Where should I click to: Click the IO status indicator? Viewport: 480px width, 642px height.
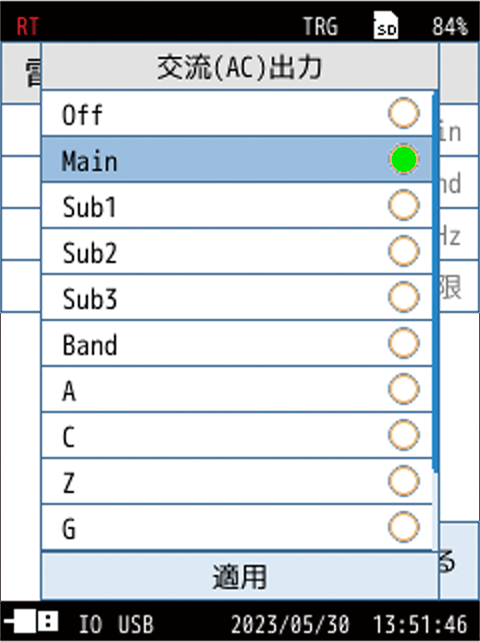90,624
